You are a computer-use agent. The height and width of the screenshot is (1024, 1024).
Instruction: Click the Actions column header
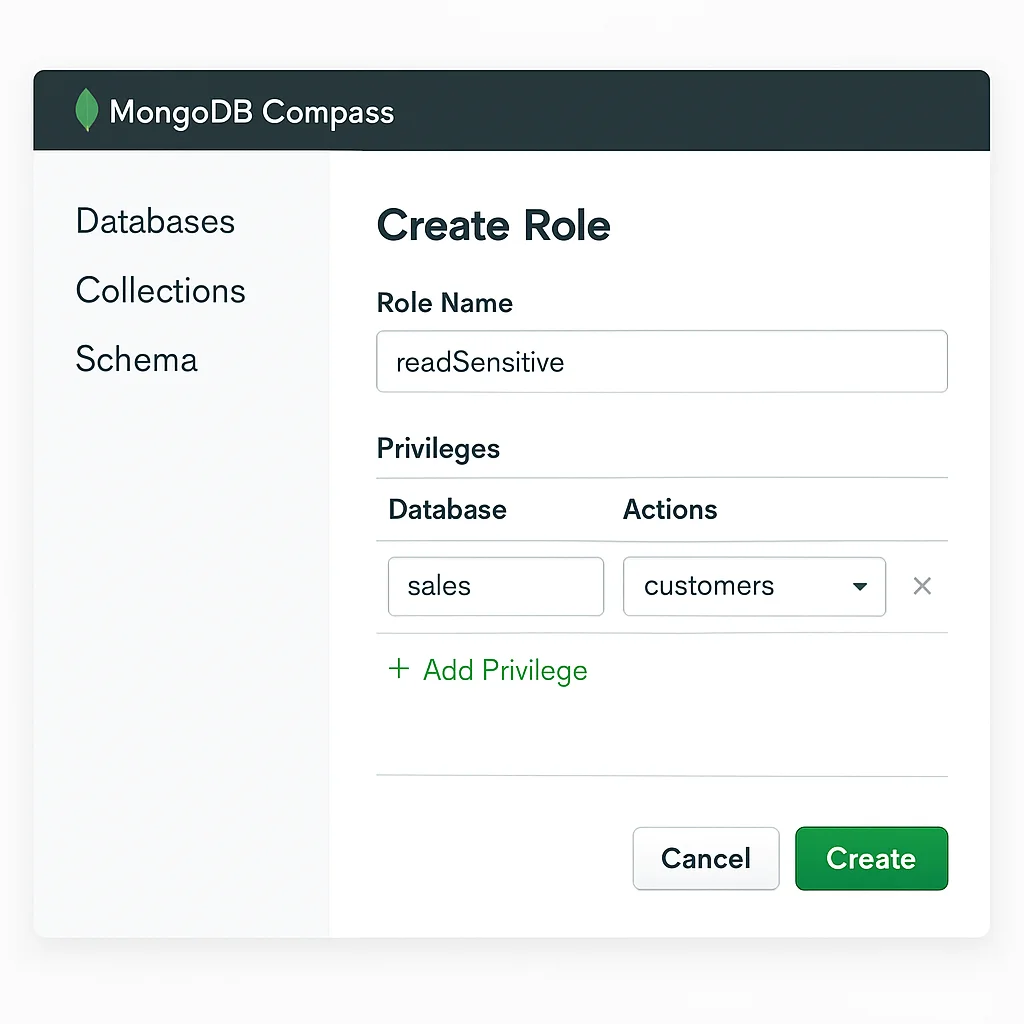pos(670,510)
